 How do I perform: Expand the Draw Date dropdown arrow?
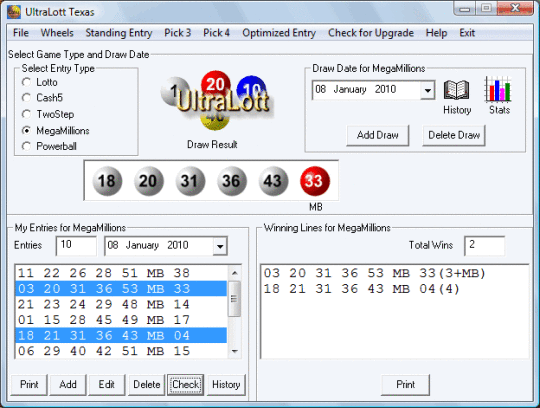pos(427,90)
